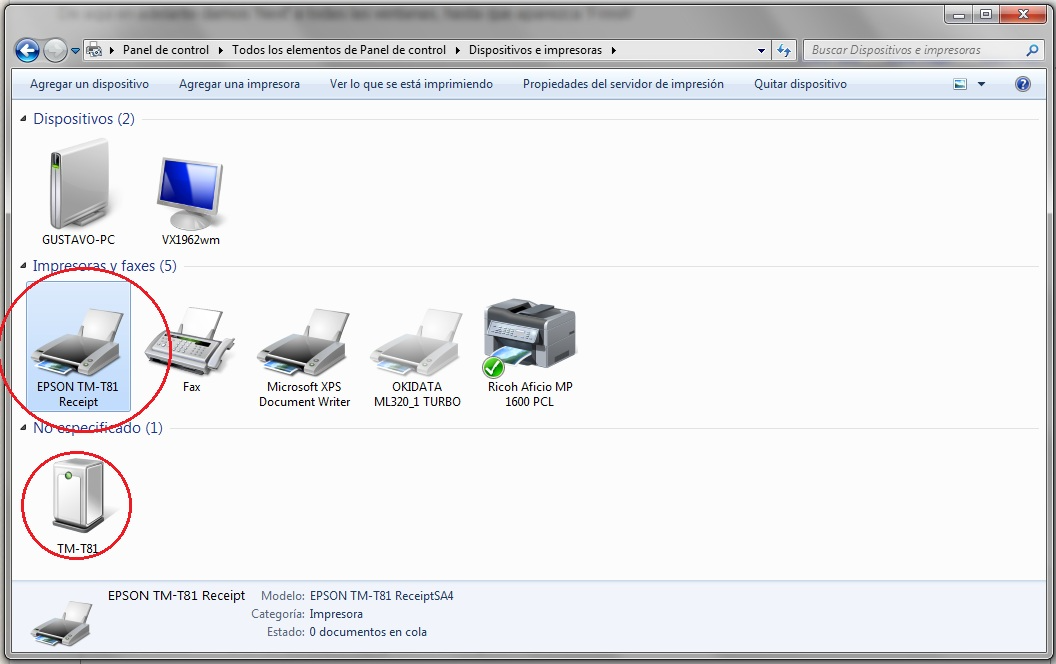Click the change view icon

[960, 84]
